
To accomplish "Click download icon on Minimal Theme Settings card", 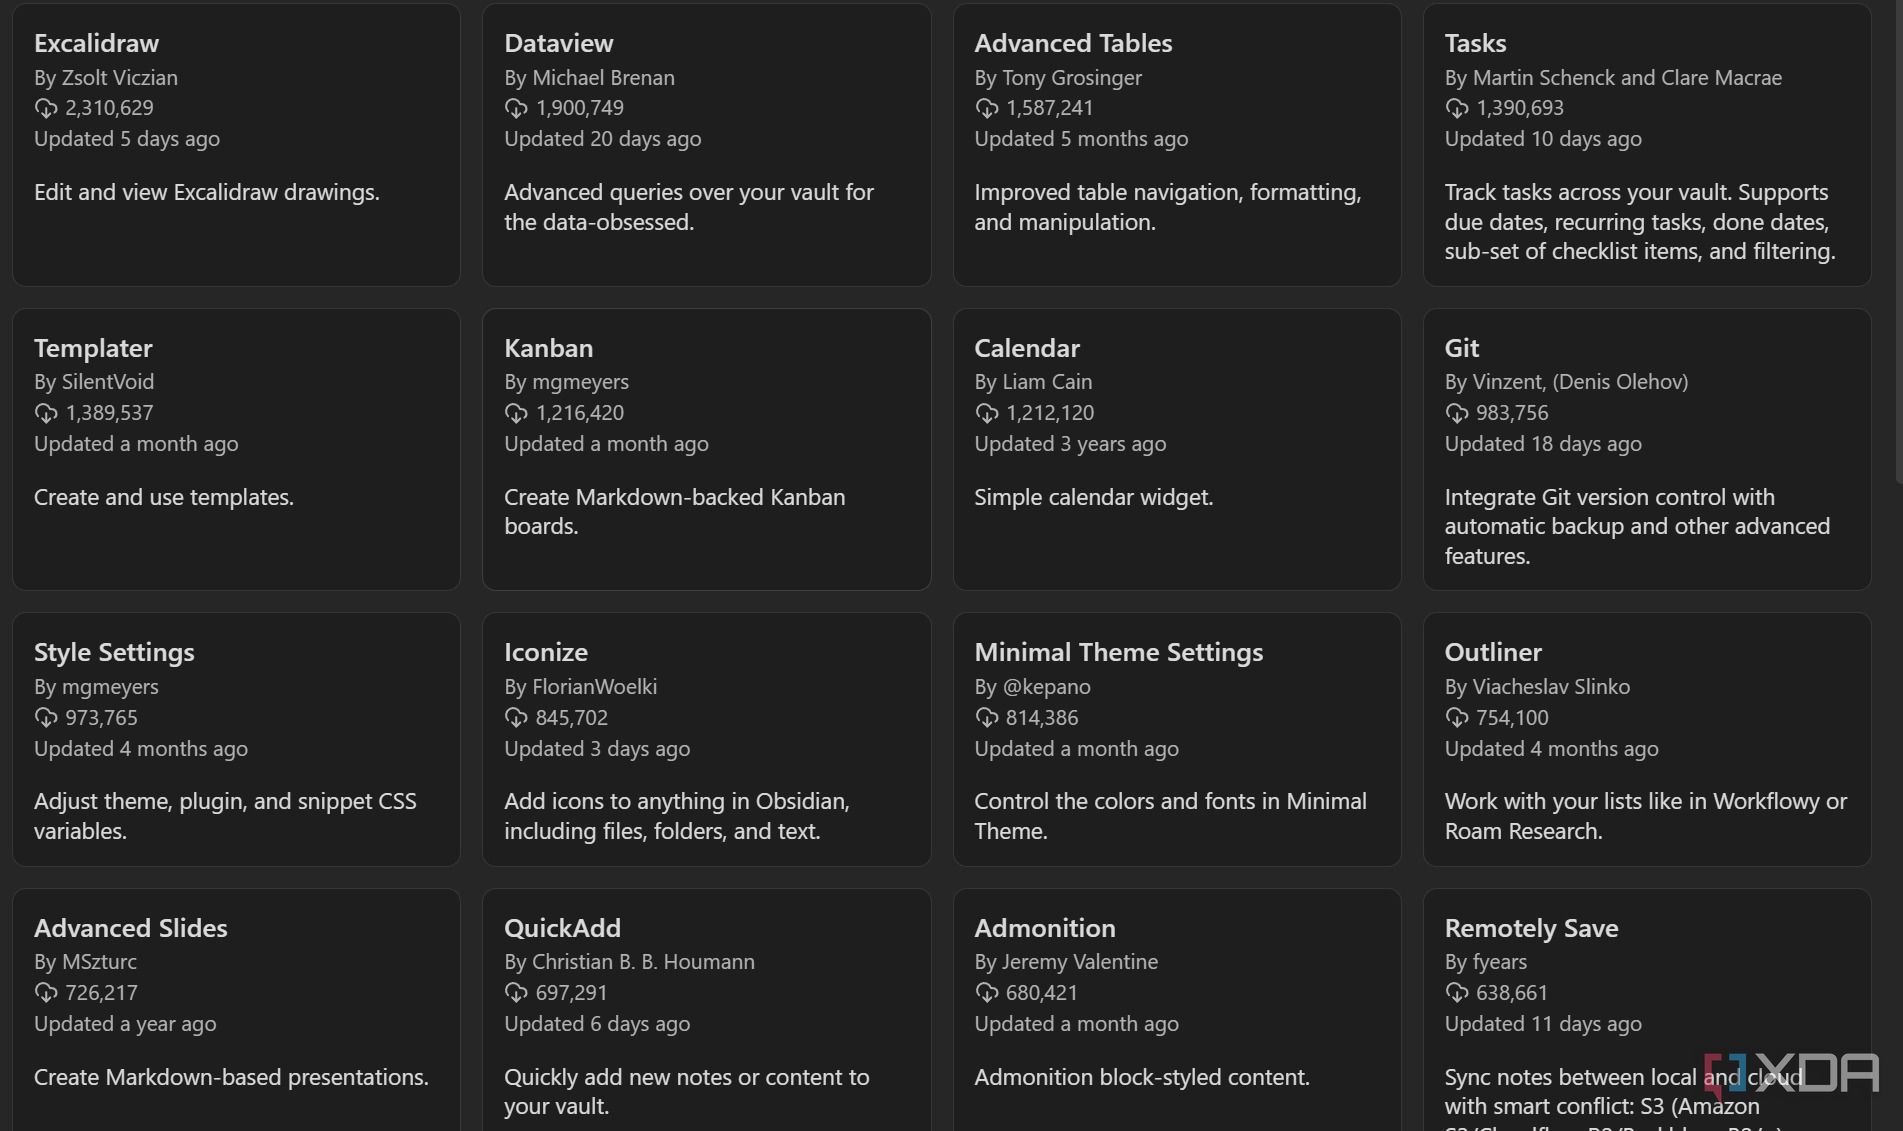I will click(986, 718).
